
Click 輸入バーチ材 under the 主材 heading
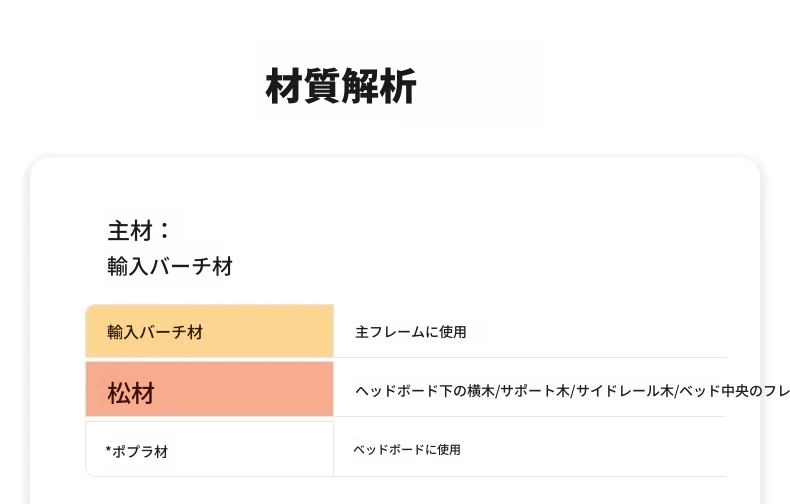point(170,267)
